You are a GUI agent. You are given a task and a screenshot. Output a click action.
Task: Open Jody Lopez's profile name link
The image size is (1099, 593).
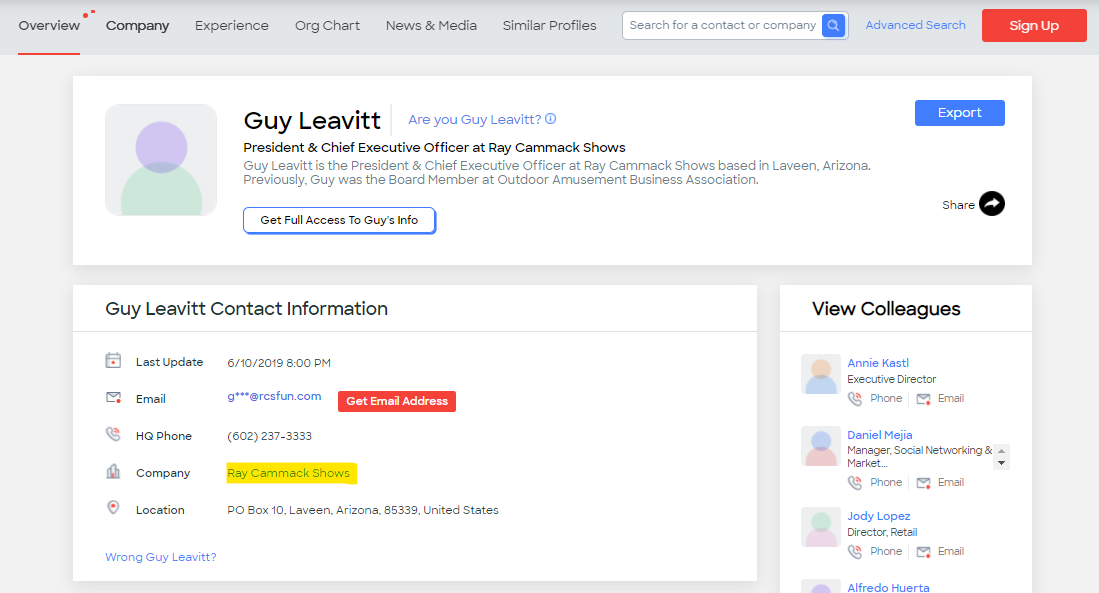pyautogui.click(x=879, y=516)
